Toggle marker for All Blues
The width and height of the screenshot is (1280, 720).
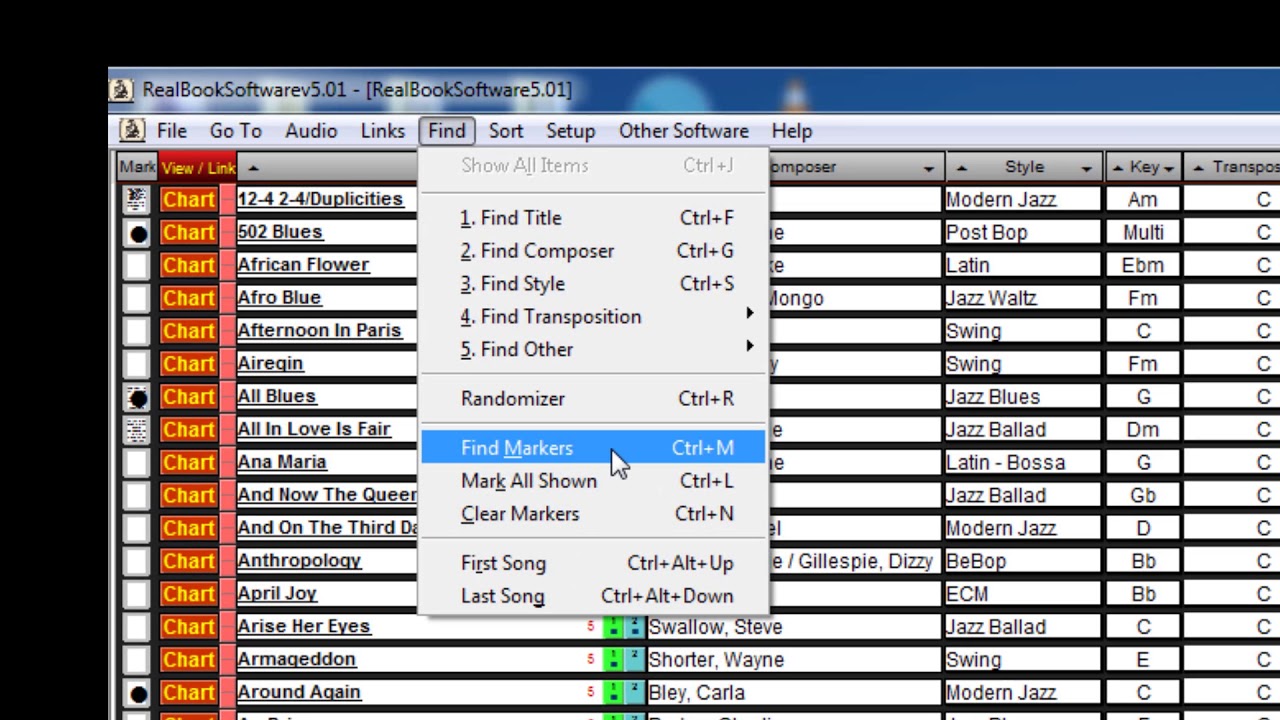click(x=137, y=397)
